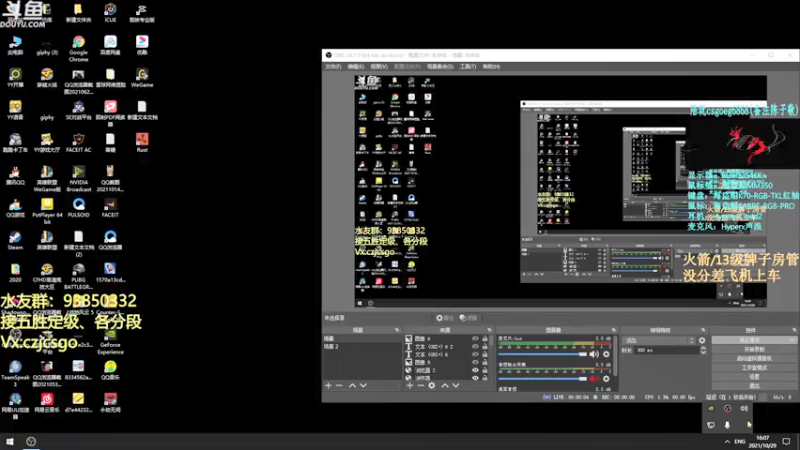Pop out the 混音器 dock panel
Screen dimensions: 800x450
point(613,330)
